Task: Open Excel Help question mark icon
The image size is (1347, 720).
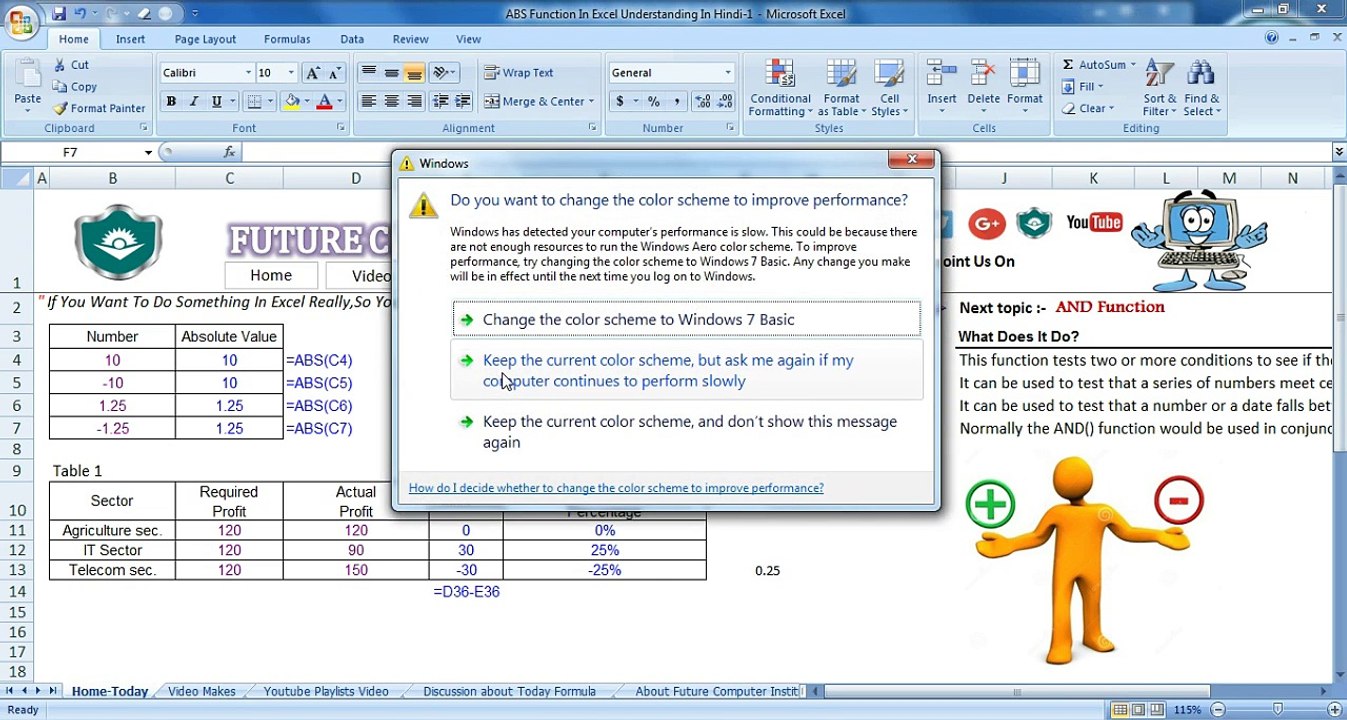Action: click(x=1272, y=38)
